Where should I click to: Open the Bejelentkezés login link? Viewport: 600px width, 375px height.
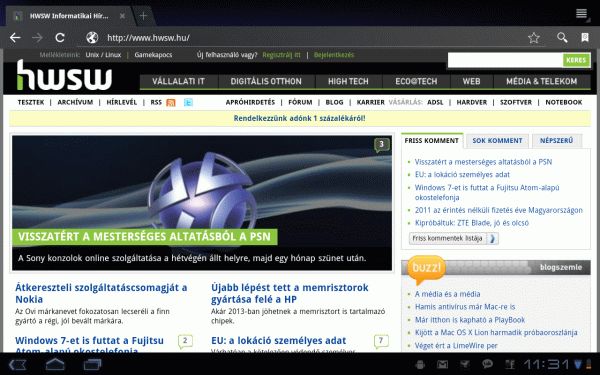tap(334, 55)
